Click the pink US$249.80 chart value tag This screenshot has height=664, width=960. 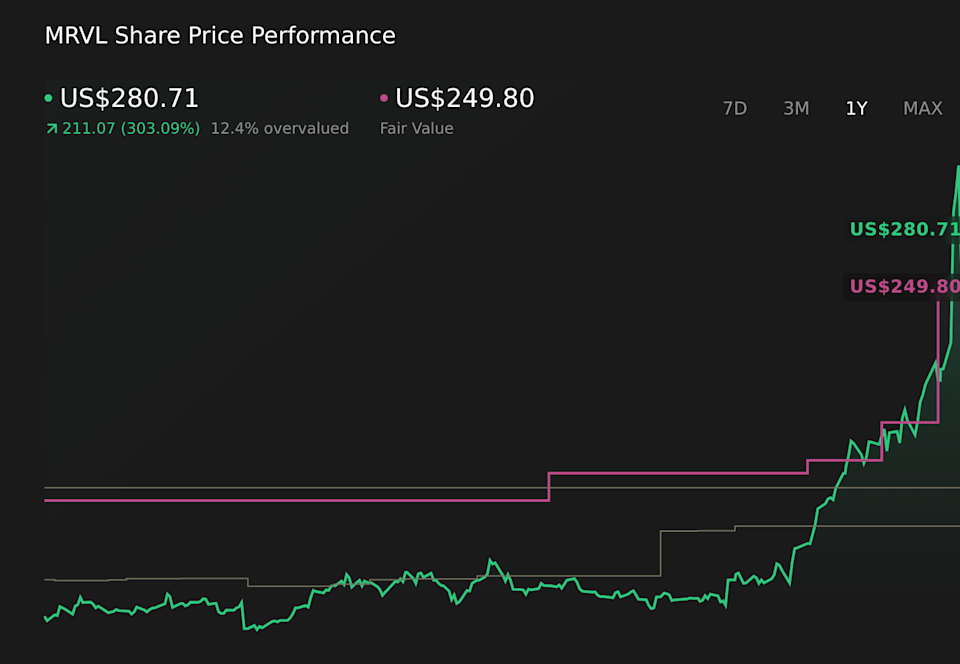click(904, 286)
